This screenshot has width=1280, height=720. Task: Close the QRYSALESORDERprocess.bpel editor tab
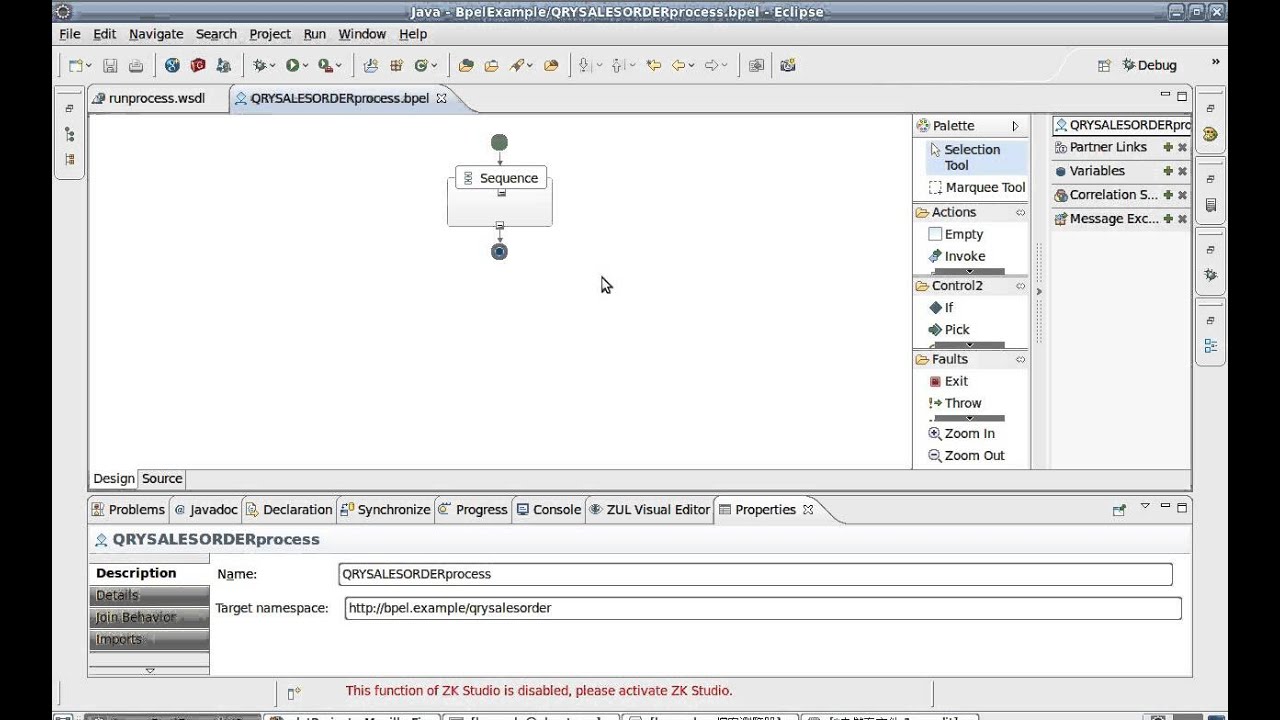coord(441,98)
